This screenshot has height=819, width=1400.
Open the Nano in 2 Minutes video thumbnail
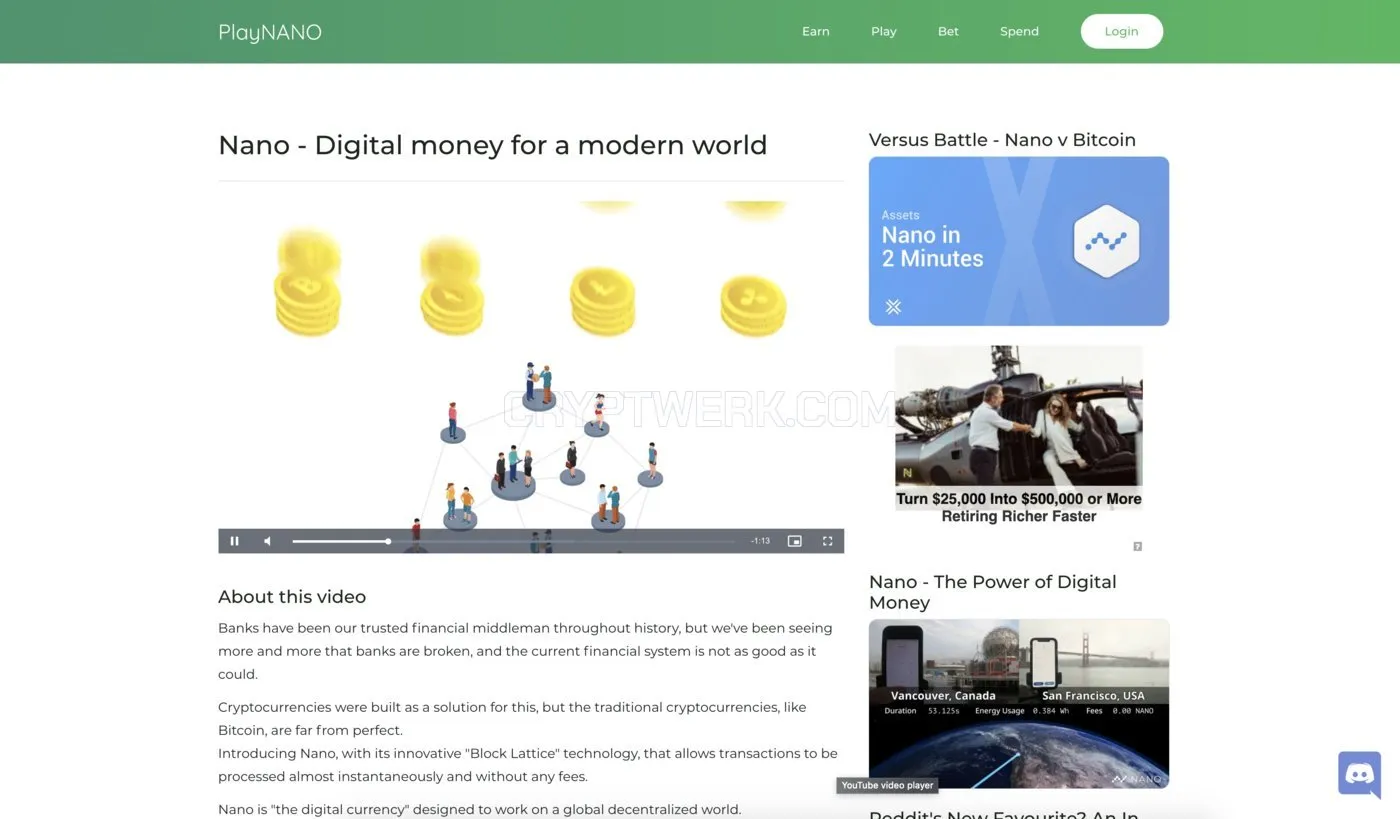1019,241
